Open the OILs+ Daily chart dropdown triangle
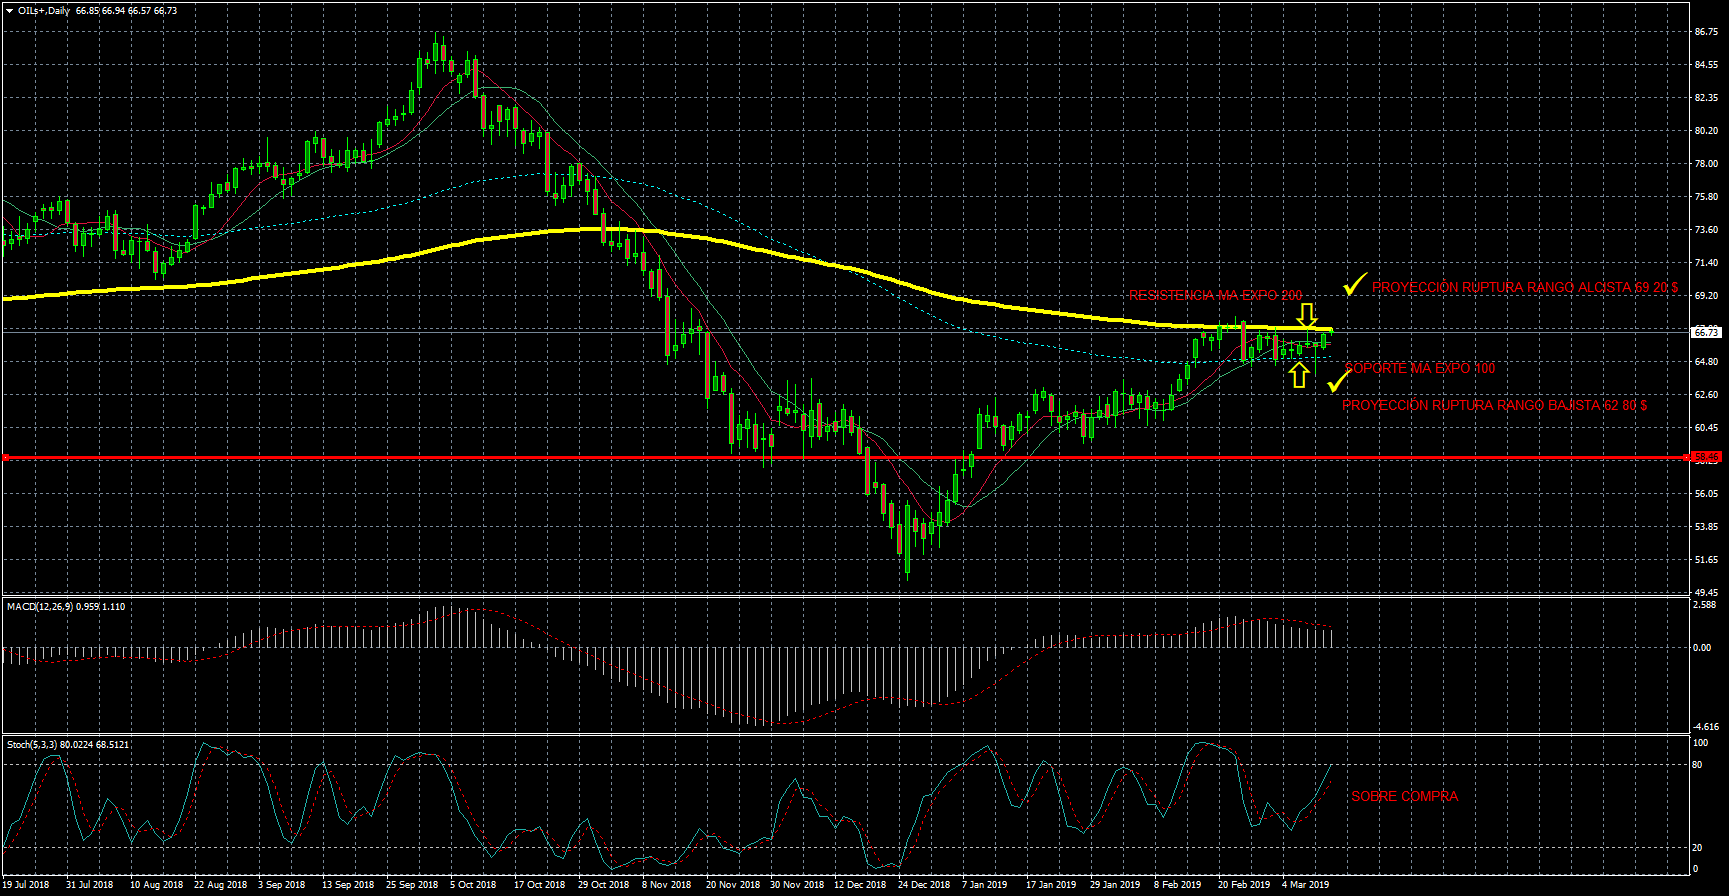Viewport: 1729px width, 896px height. [x=9, y=11]
